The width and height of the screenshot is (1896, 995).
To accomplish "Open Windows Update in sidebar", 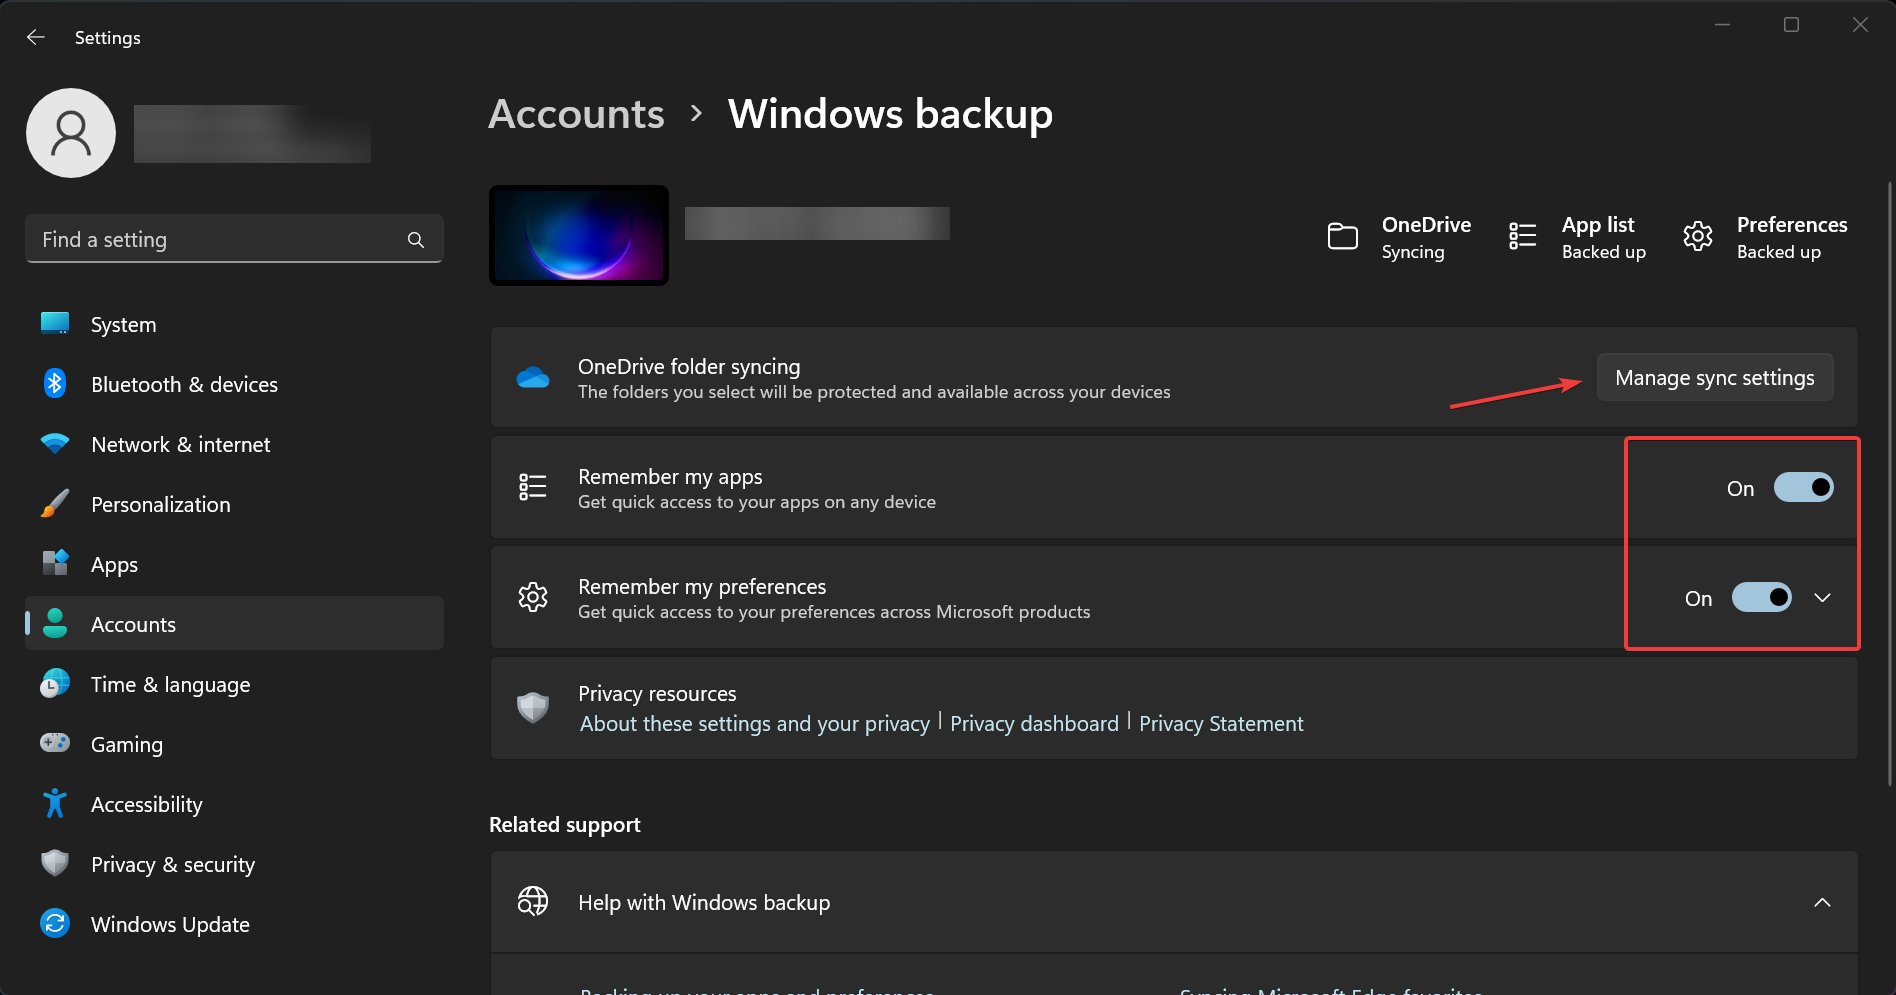I will 234,924.
